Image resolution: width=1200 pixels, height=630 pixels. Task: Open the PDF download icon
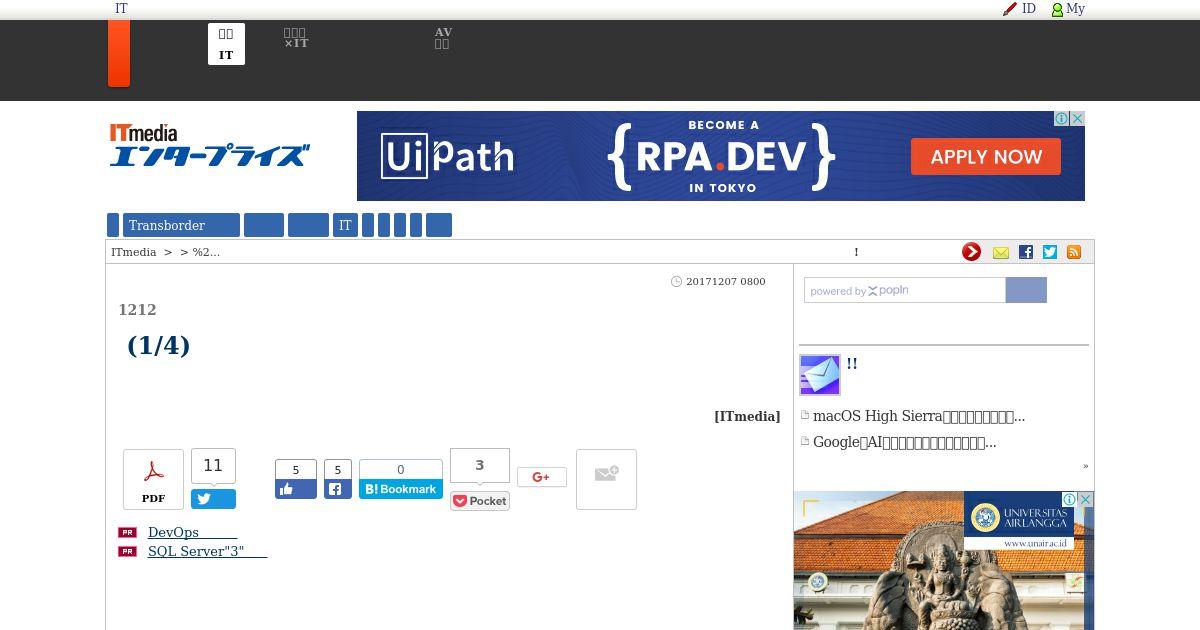(x=153, y=479)
